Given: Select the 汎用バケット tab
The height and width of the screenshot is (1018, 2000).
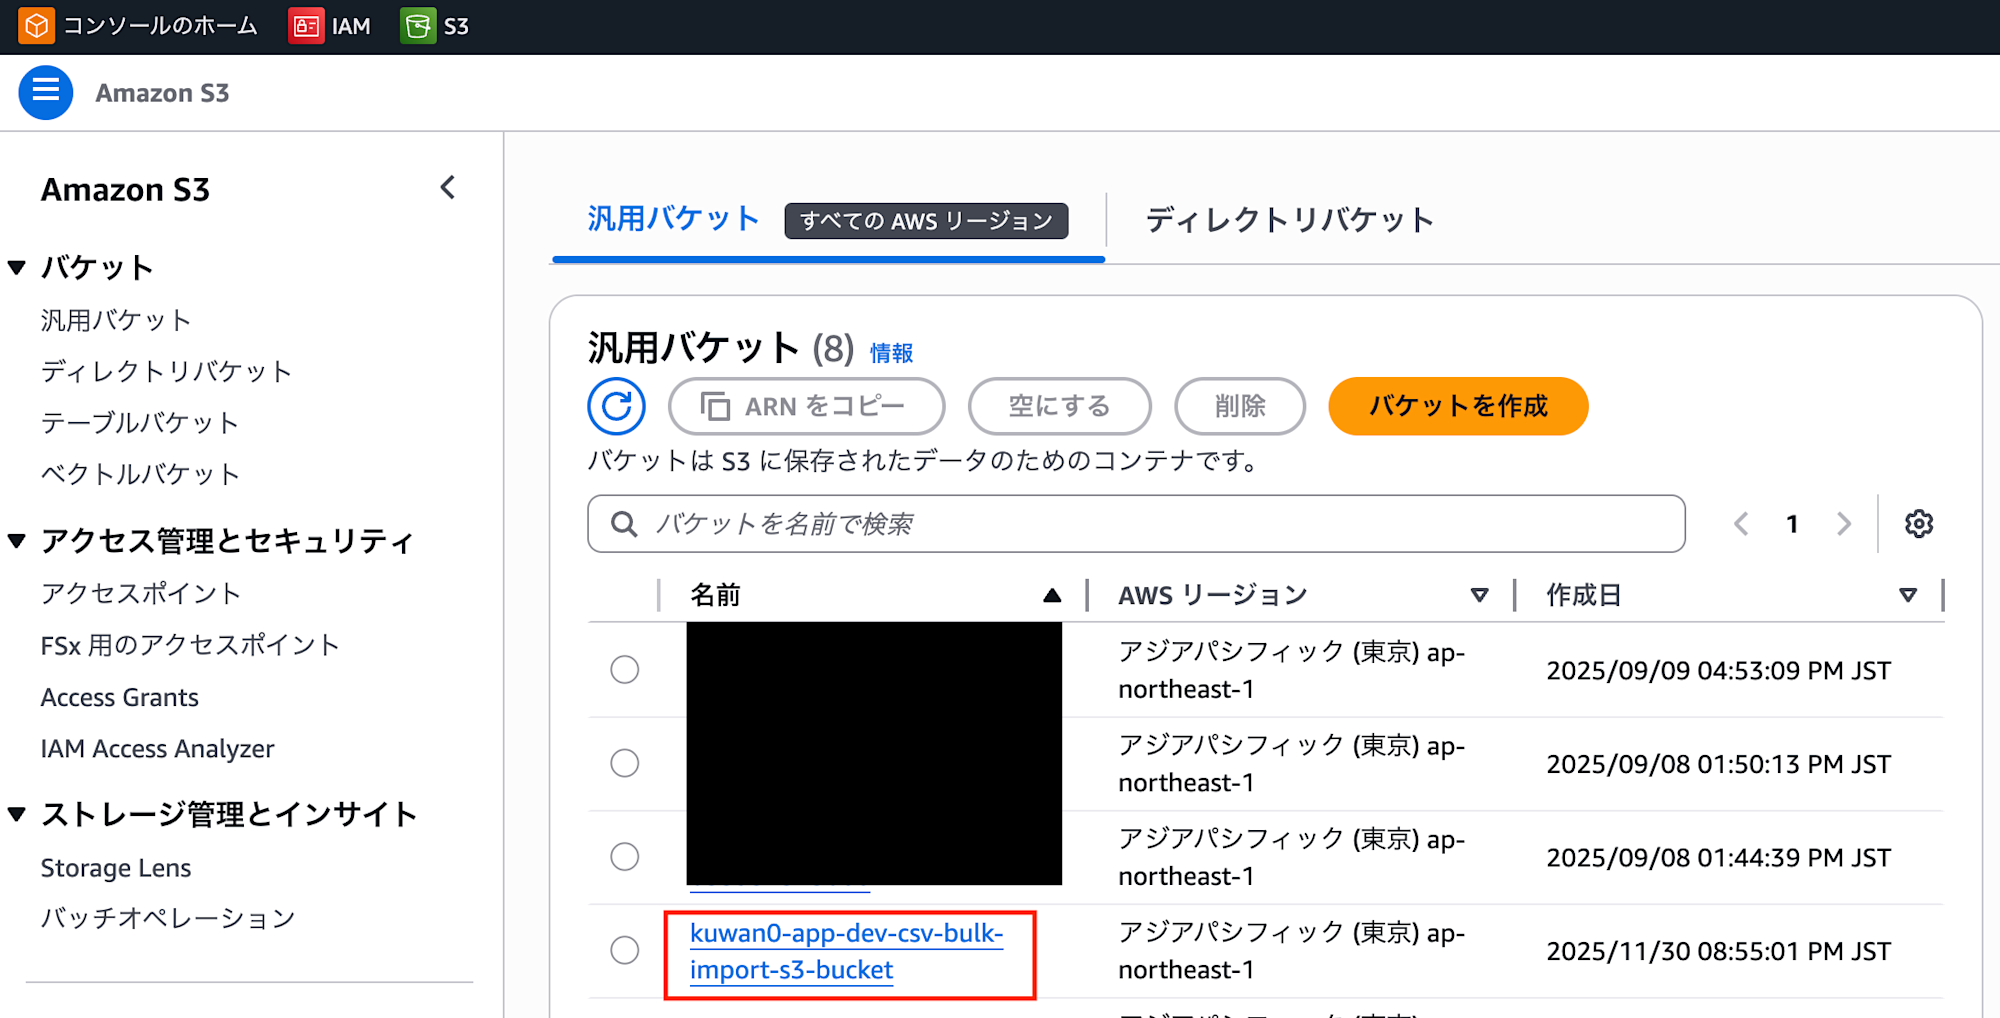Looking at the screenshot, I should coord(671,220).
